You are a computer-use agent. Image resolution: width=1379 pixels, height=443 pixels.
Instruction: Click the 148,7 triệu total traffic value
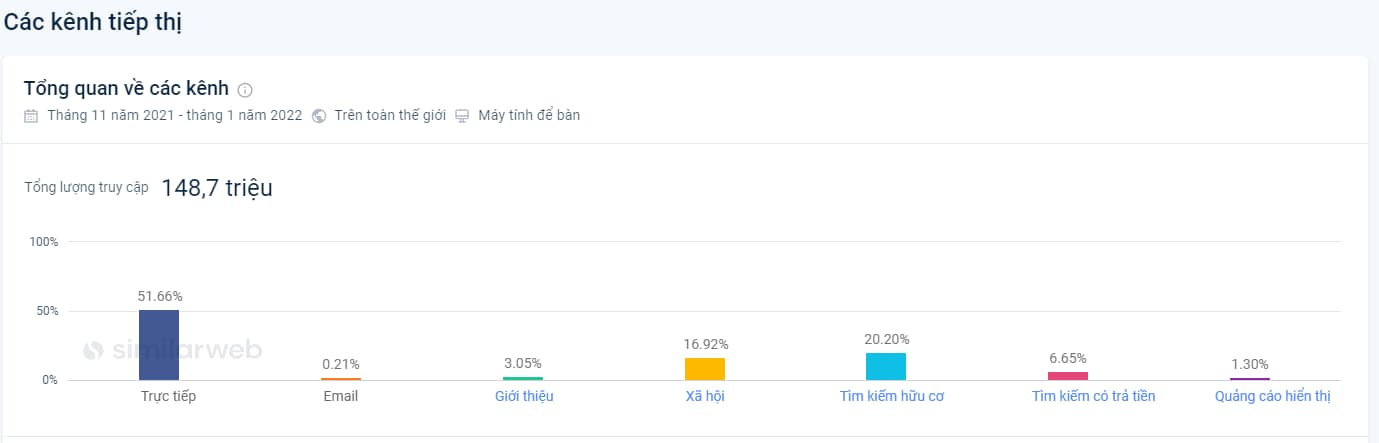217,188
